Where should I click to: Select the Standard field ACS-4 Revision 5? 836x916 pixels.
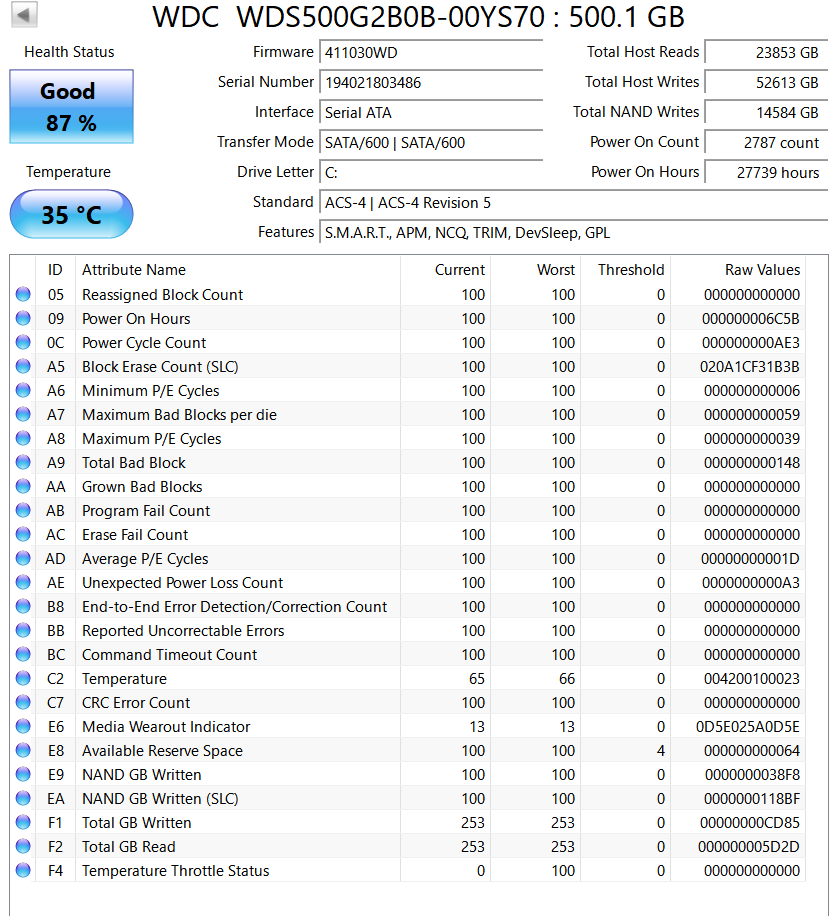tap(574, 203)
